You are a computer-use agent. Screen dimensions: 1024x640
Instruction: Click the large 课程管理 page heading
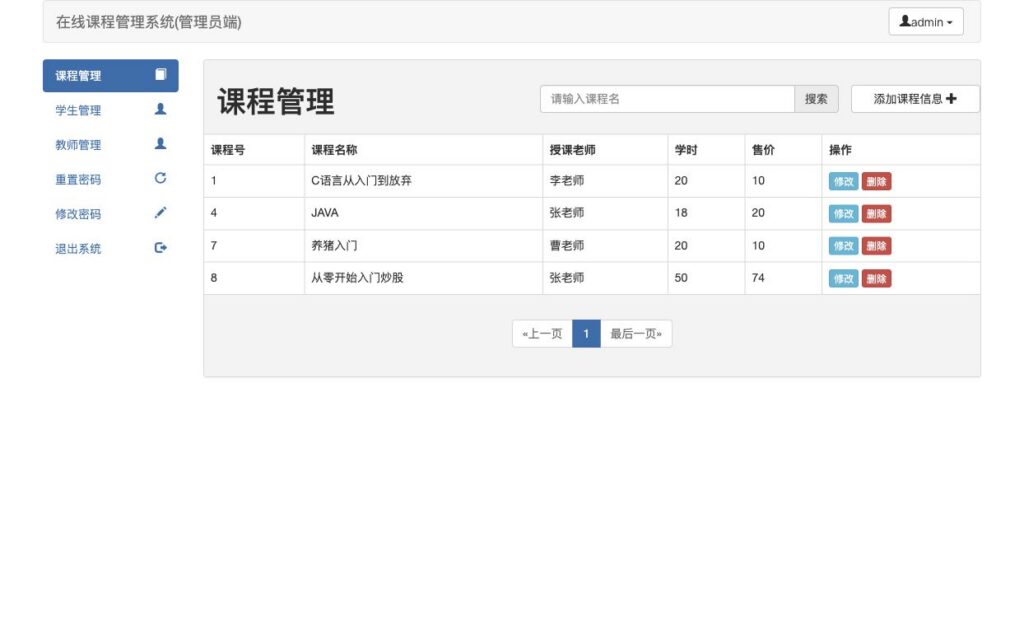pos(276,101)
